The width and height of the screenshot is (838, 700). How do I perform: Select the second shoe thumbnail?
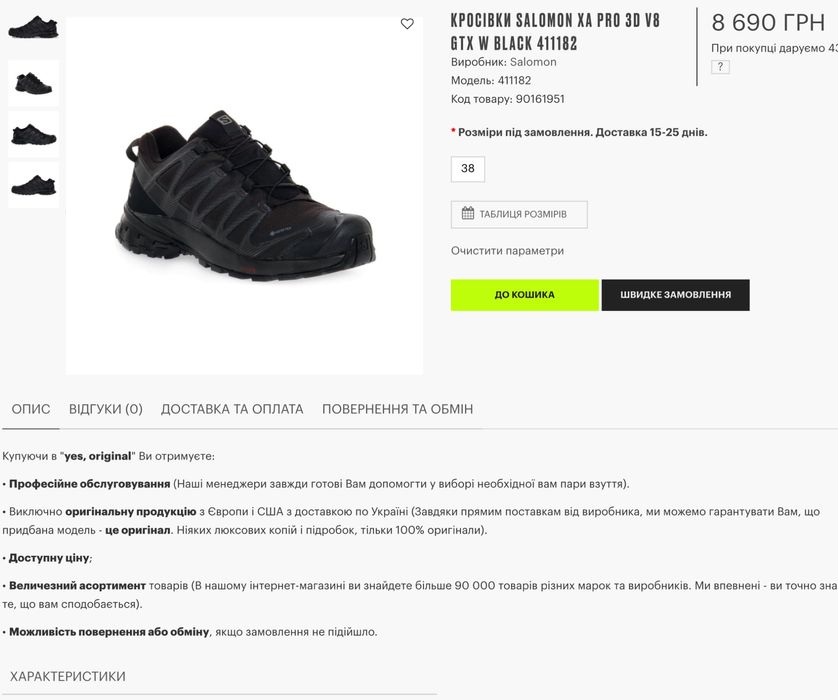pyautogui.click(x=33, y=83)
